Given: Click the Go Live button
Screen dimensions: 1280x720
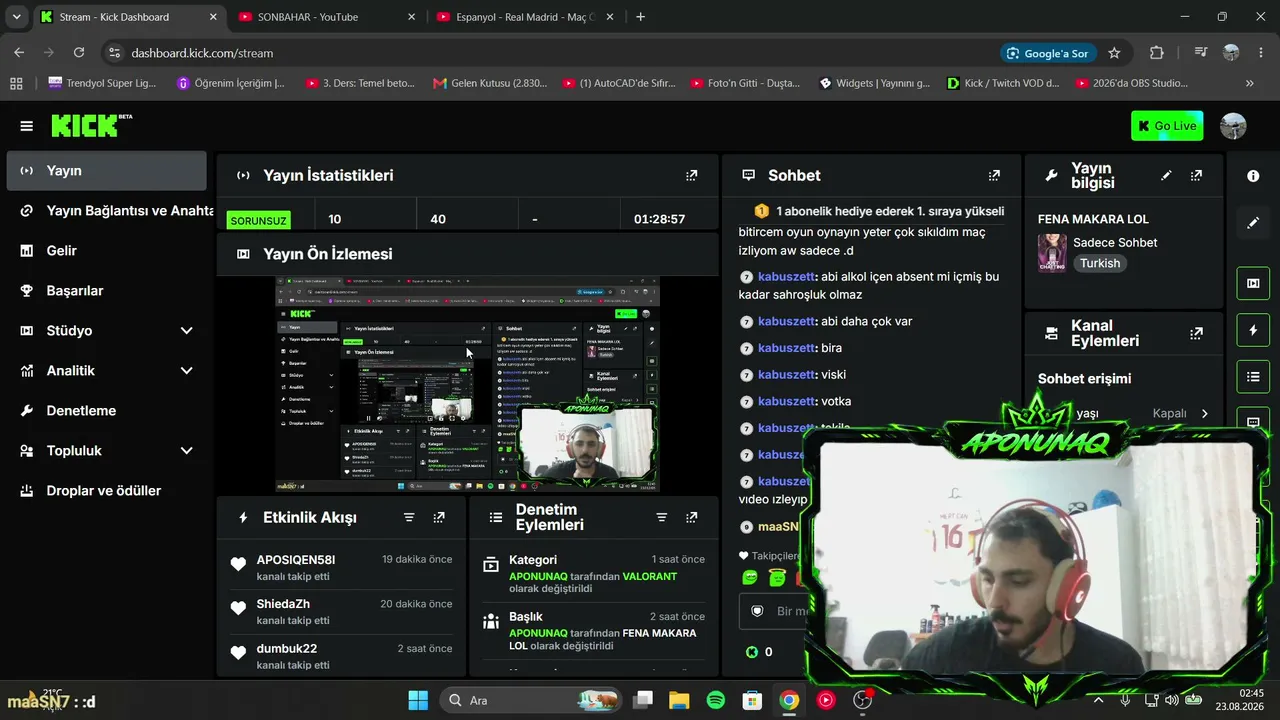Looking at the screenshot, I should pos(1167,126).
